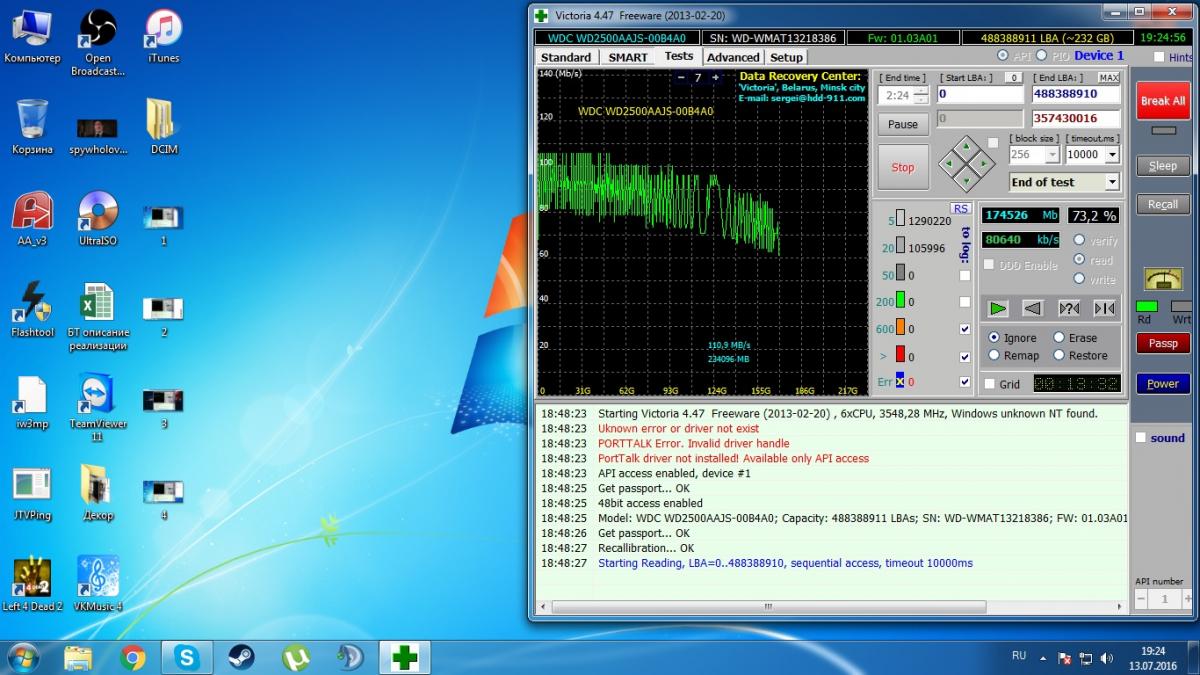Open the UltraISO desktop icon
The height and width of the screenshot is (675, 1200).
(98, 220)
